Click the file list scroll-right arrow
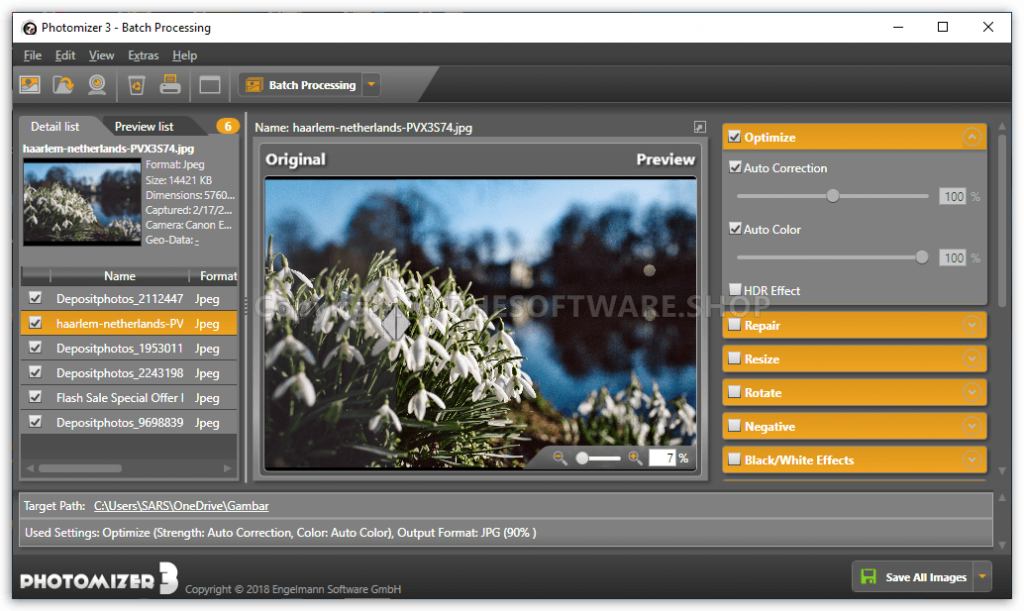This screenshot has width=1024, height=611. (227, 468)
